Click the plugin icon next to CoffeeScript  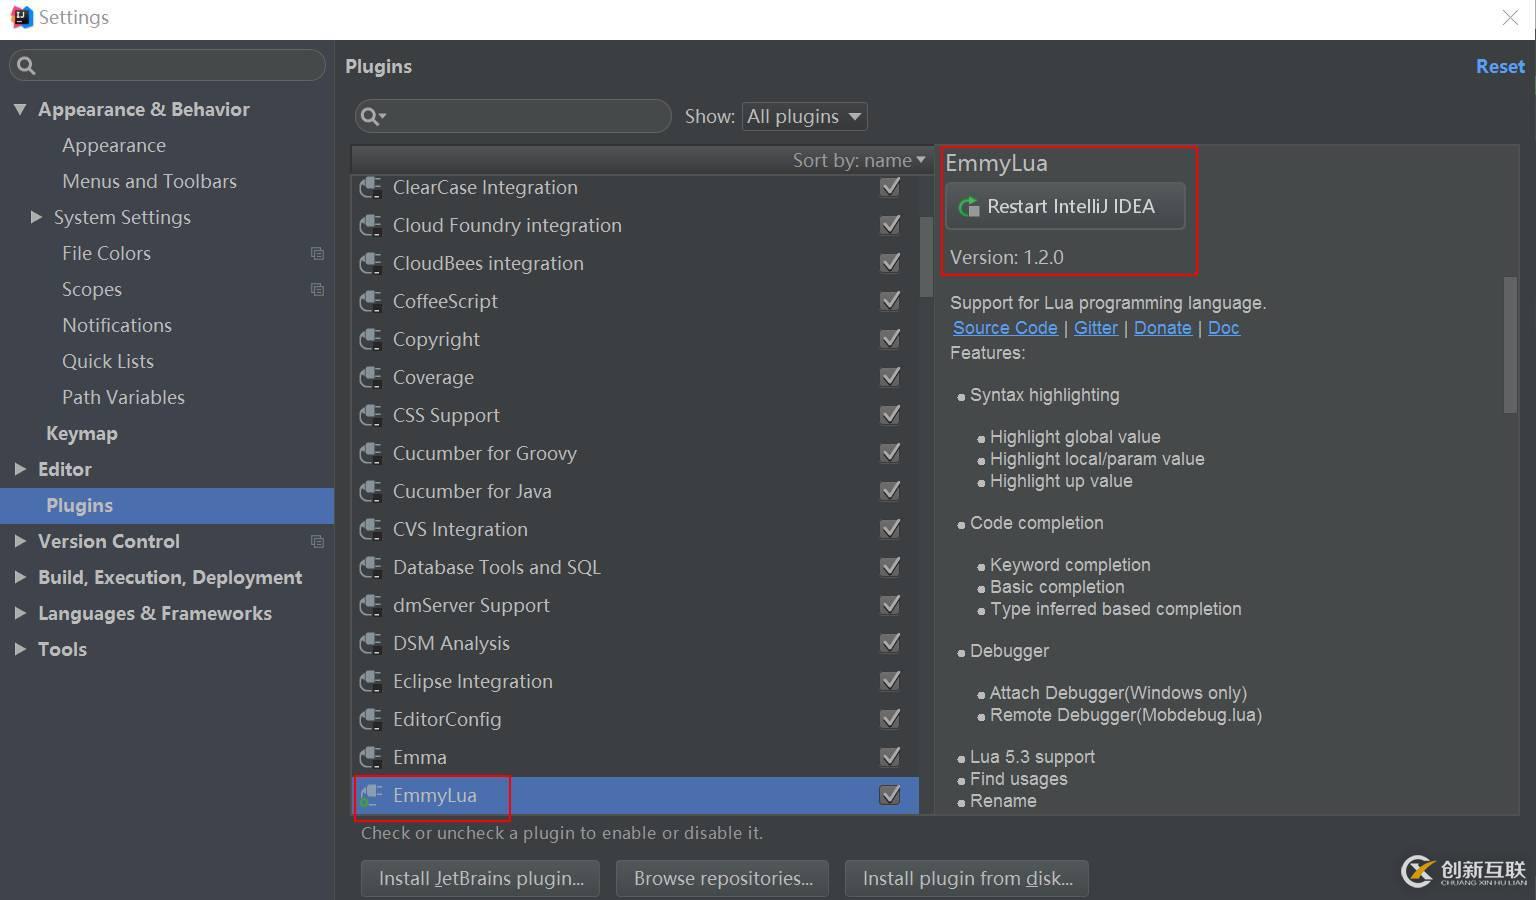pos(371,302)
